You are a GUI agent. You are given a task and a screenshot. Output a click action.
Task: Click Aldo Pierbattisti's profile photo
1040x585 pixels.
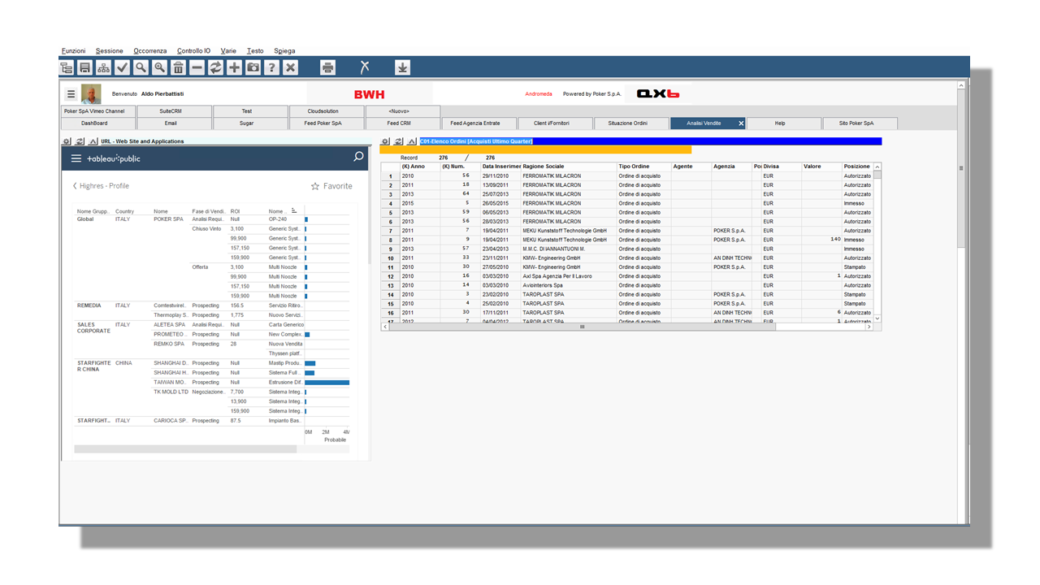click(x=91, y=94)
